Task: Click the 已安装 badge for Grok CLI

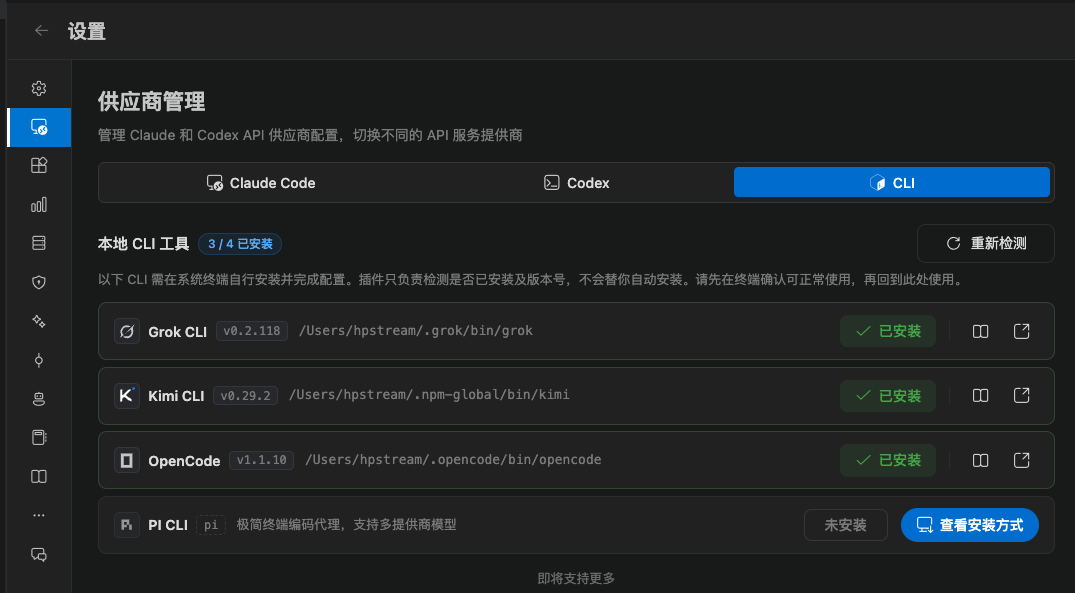Action: point(888,331)
